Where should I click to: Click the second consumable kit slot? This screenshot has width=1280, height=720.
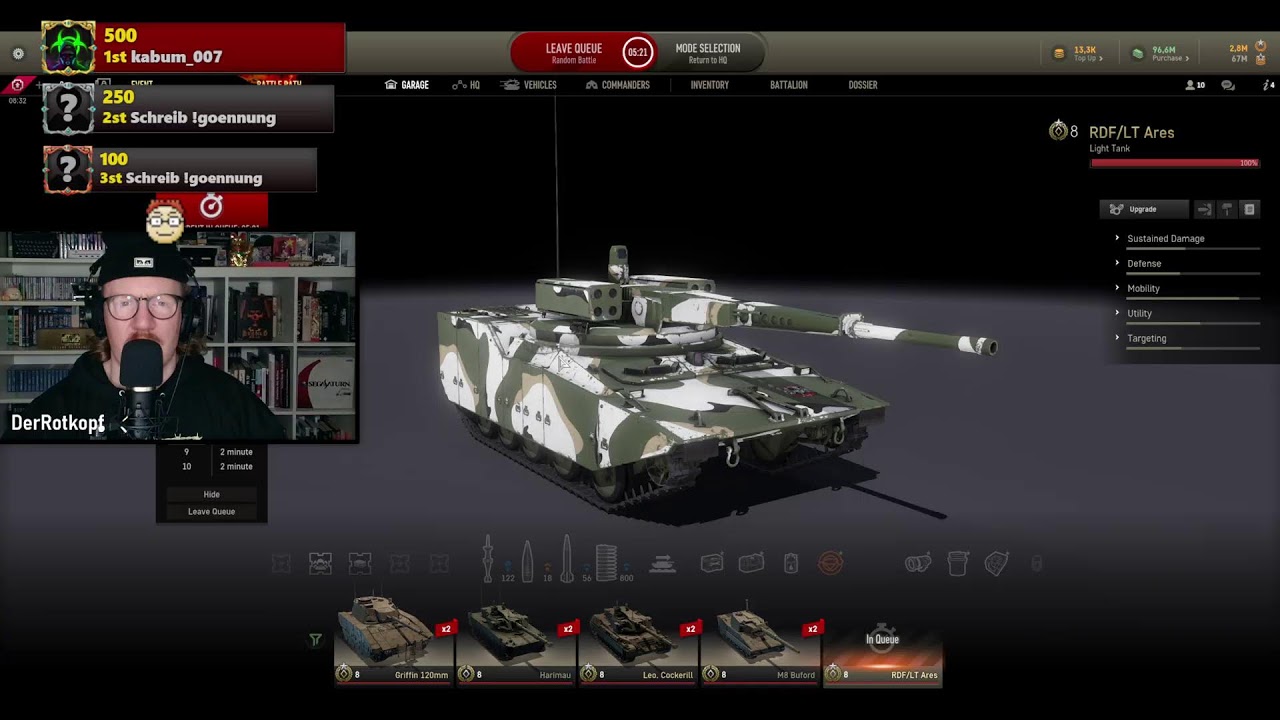click(751, 564)
